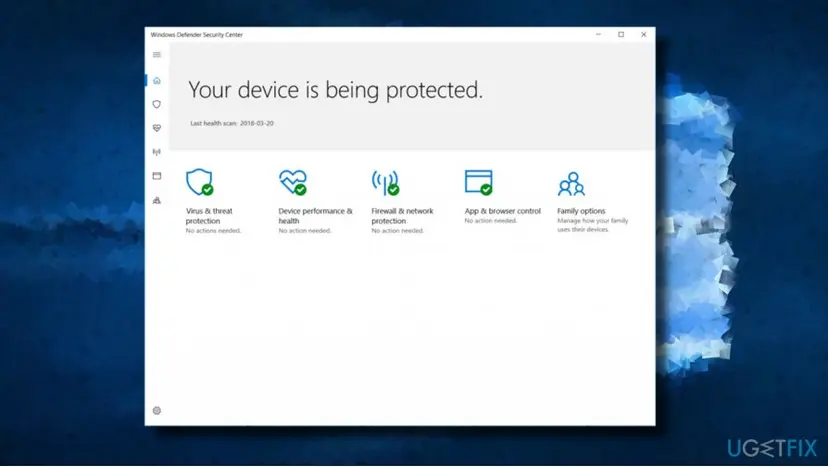The height and width of the screenshot is (467, 828).
Task: Click 'No action needed.' under Device performance & health
Action: tap(305, 231)
